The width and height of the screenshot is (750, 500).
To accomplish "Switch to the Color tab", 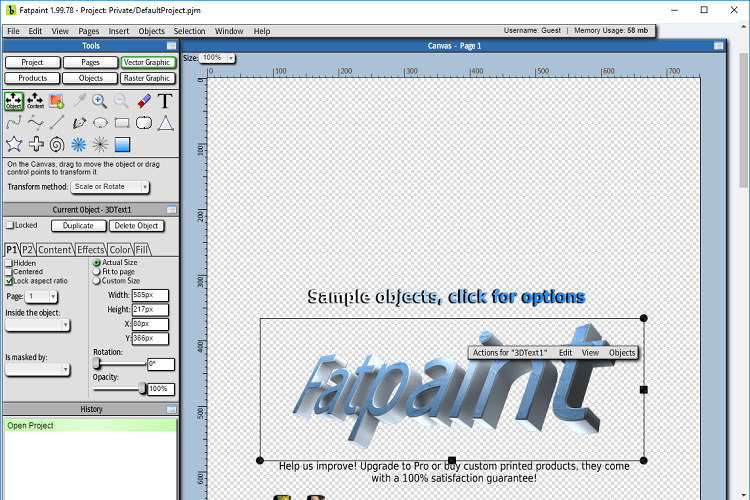I will (x=120, y=250).
